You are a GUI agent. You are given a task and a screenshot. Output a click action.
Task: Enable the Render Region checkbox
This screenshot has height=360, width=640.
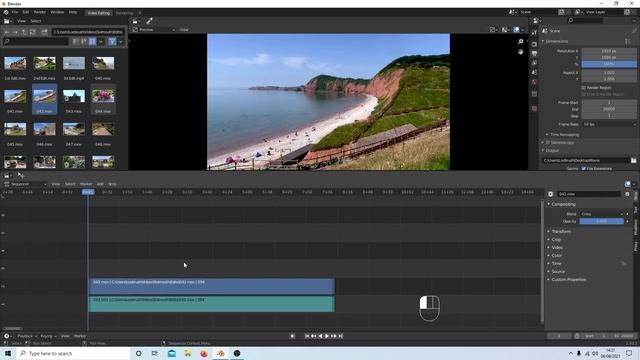point(584,88)
